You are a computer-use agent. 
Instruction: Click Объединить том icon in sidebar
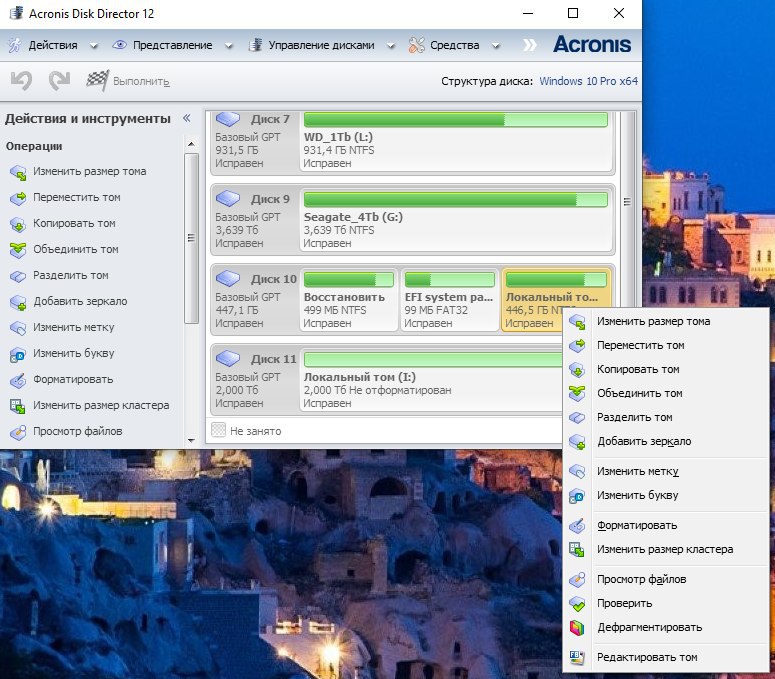pyautogui.click(x=18, y=250)
